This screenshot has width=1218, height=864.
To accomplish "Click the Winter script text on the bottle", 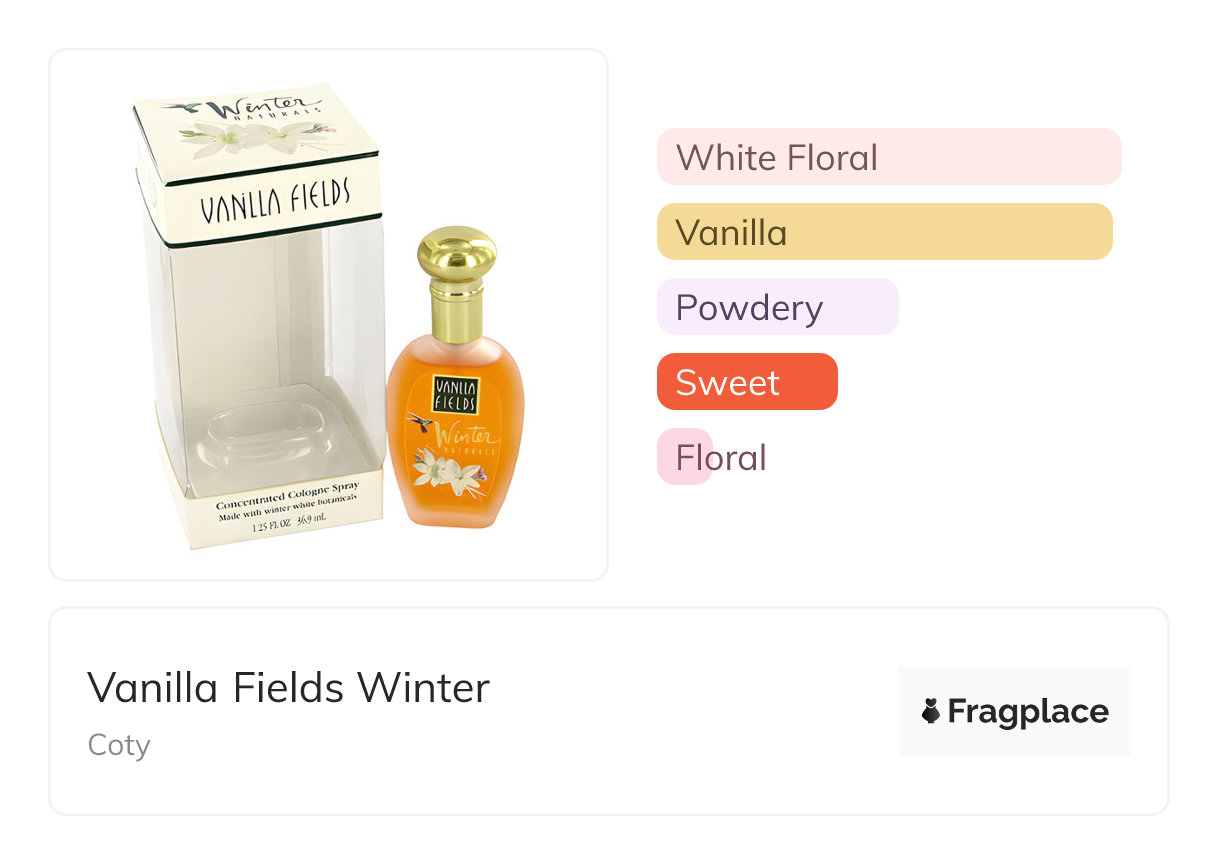I will tap(465, 436).
